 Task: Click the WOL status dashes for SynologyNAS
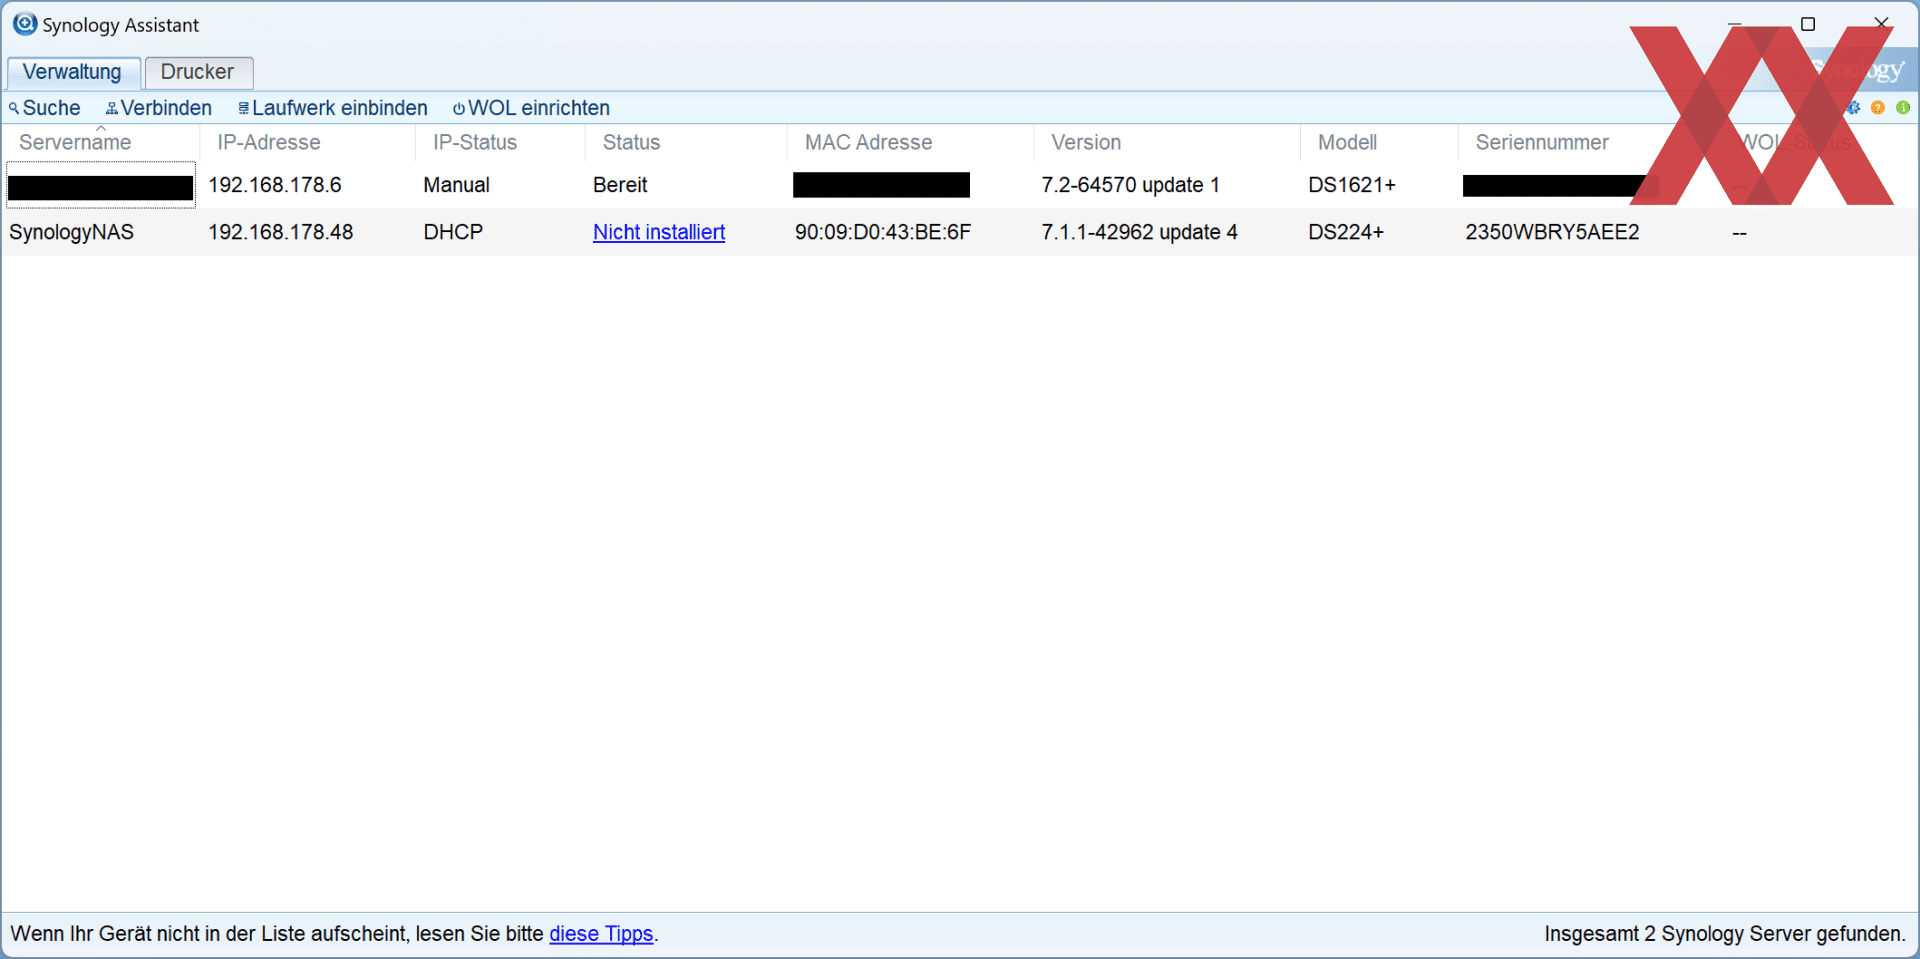1740,233
